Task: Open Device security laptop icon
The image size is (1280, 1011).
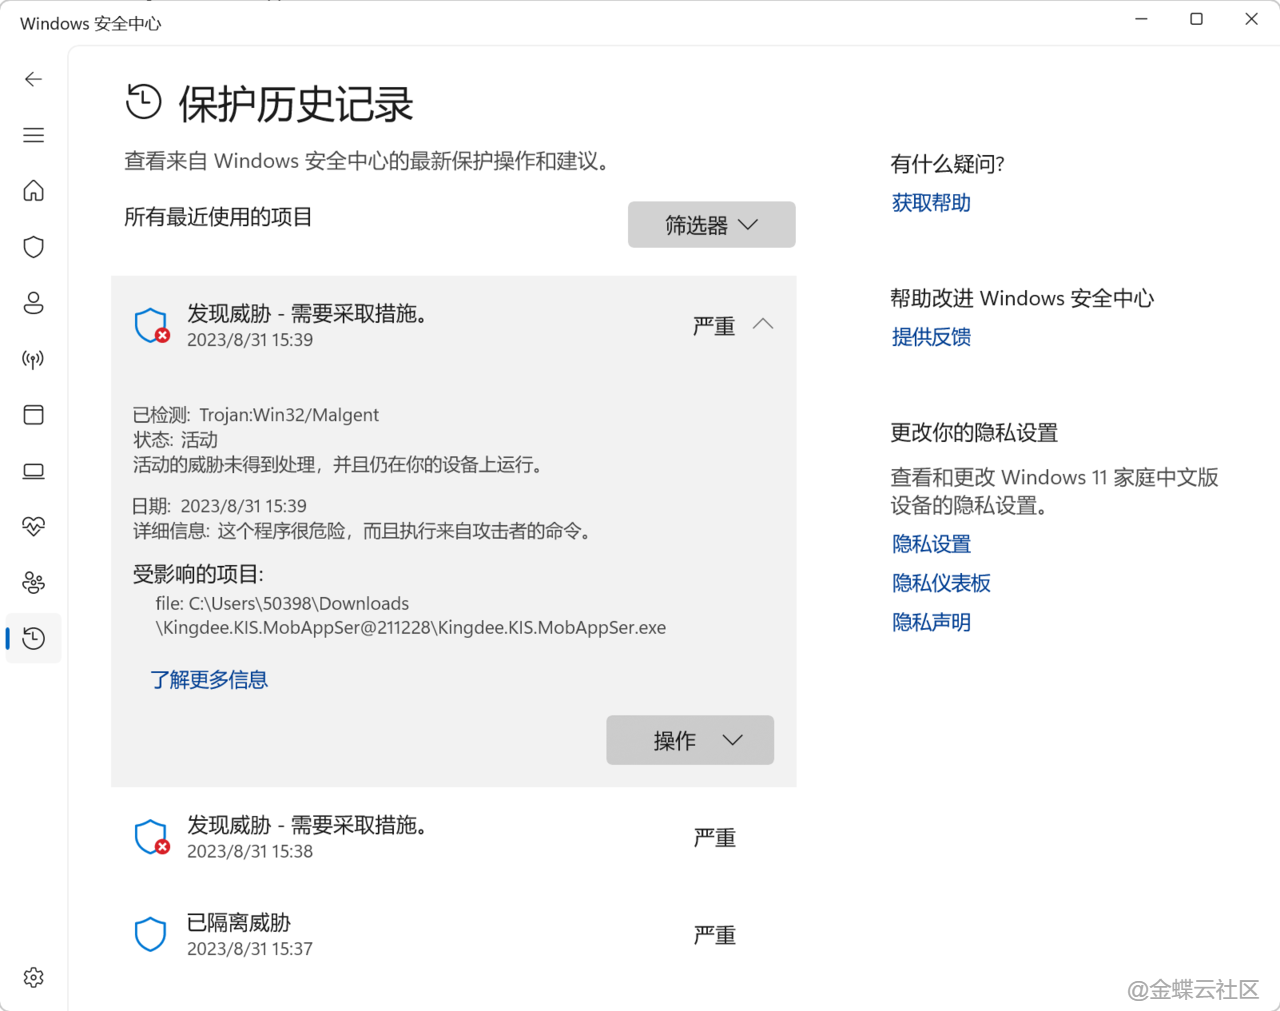Action: point(34,471)
